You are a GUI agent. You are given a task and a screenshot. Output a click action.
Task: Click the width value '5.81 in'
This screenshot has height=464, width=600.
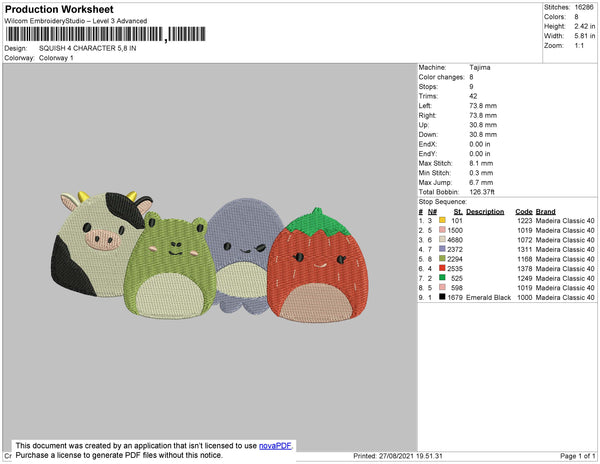585,36
